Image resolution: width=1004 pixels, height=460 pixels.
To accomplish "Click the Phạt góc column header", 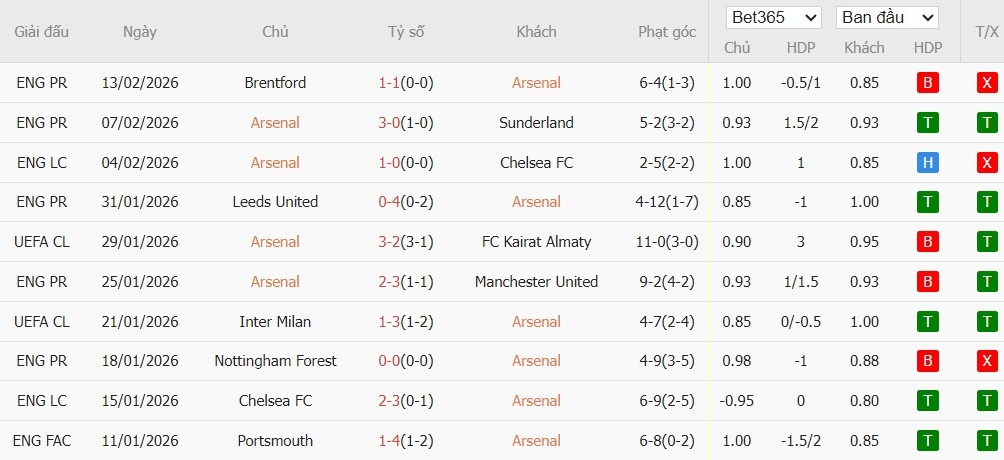I will tap(667, 32).
